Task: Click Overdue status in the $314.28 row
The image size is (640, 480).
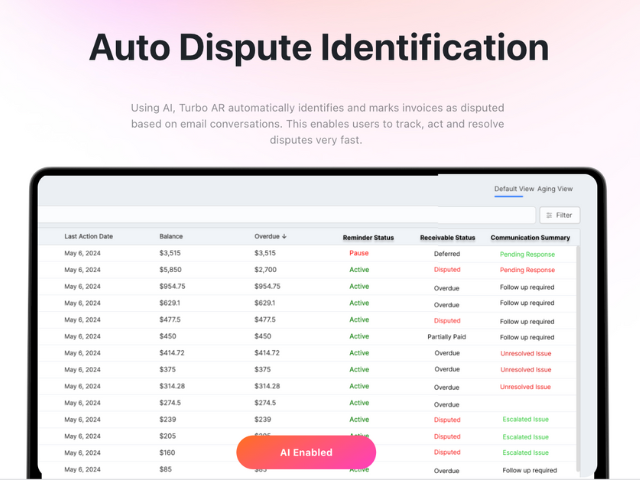Action: 447,387
